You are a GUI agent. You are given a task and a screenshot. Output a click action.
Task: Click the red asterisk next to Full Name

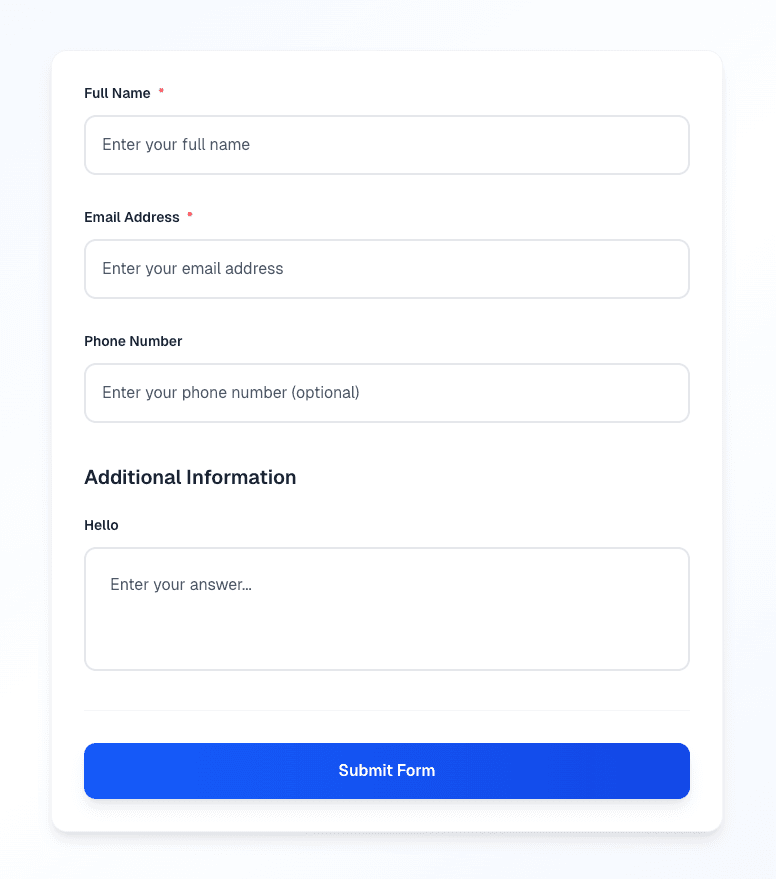click(x=162, y=92)
